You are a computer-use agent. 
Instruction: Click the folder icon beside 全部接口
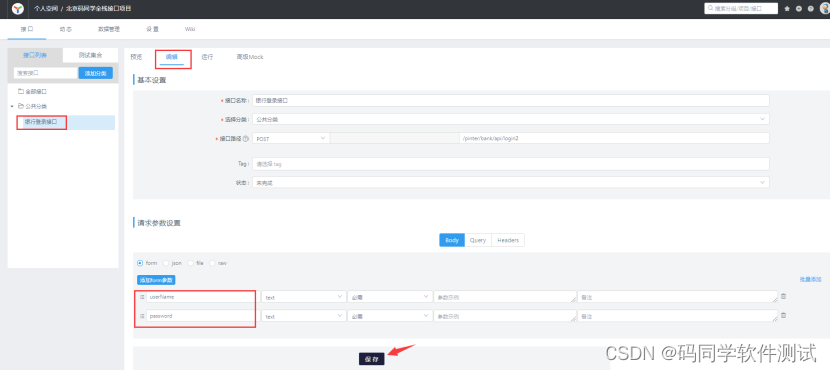pyautogui.click(x=21, y=91)
